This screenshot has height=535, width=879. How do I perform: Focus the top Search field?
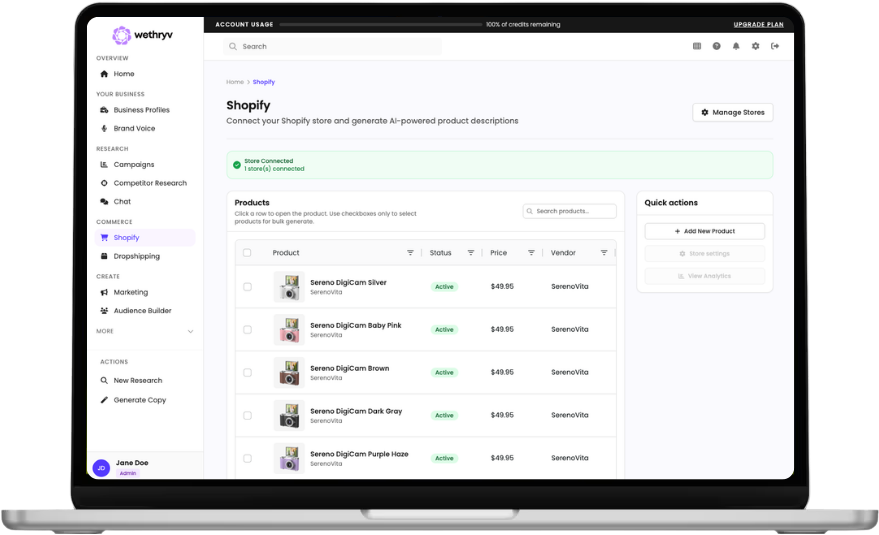pos(332,47)
